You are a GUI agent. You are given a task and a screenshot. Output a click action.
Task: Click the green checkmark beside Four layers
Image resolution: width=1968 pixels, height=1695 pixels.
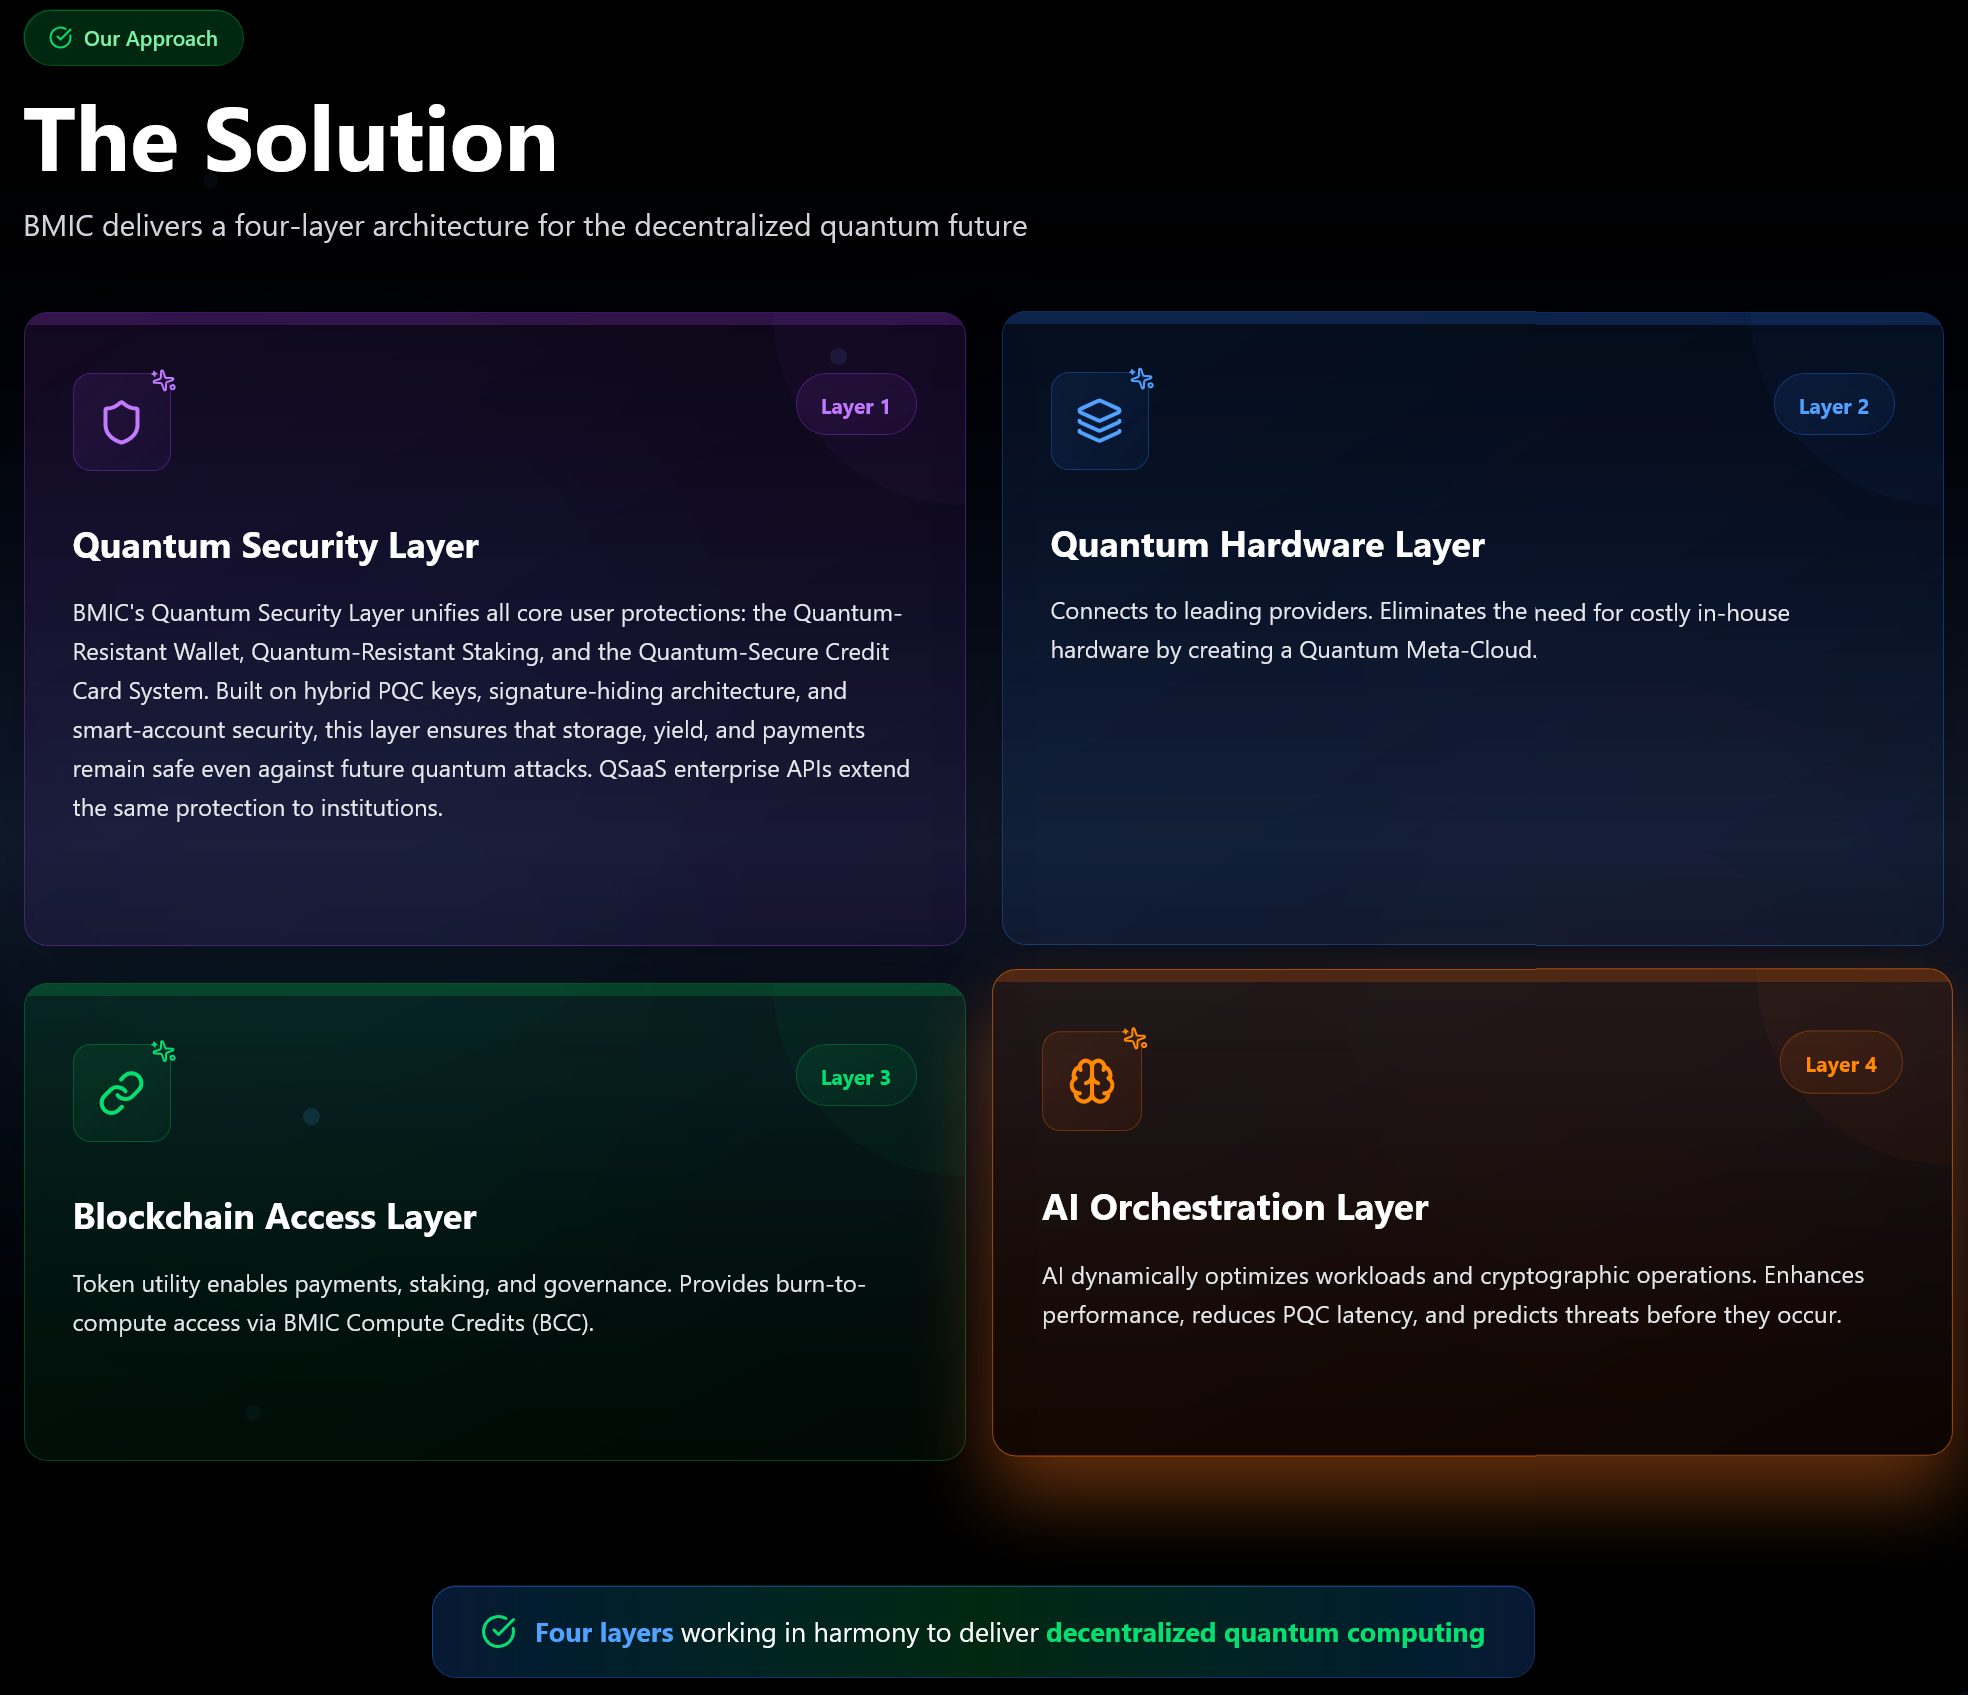click(x=499, y=1632)
